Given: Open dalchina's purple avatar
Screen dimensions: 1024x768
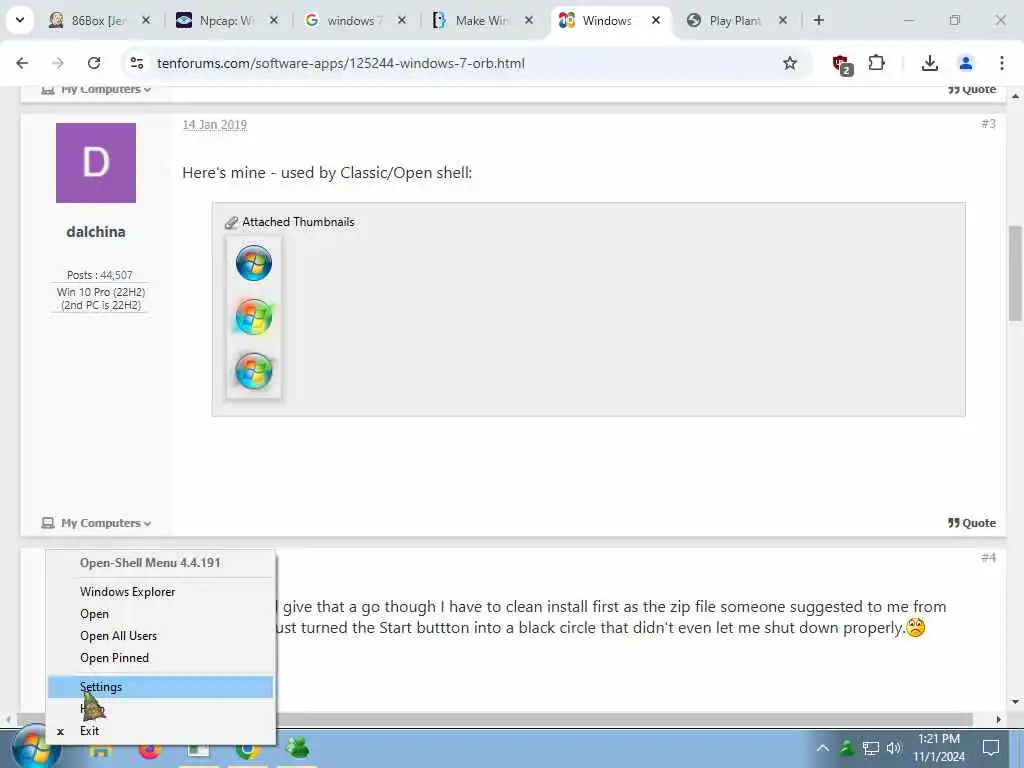Looking at the screenshot, I should (x=96, y=163).
